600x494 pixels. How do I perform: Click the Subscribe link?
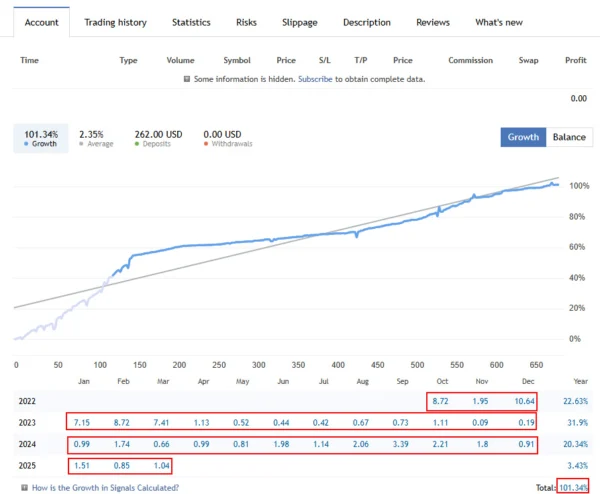click(315, 78)
